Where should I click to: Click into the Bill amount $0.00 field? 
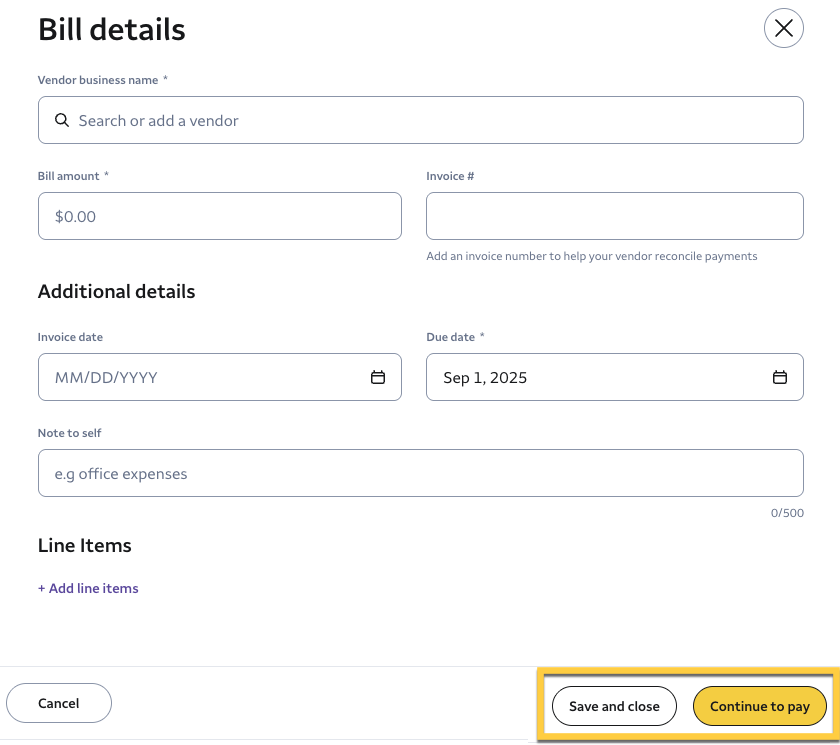tap(219, 216)
